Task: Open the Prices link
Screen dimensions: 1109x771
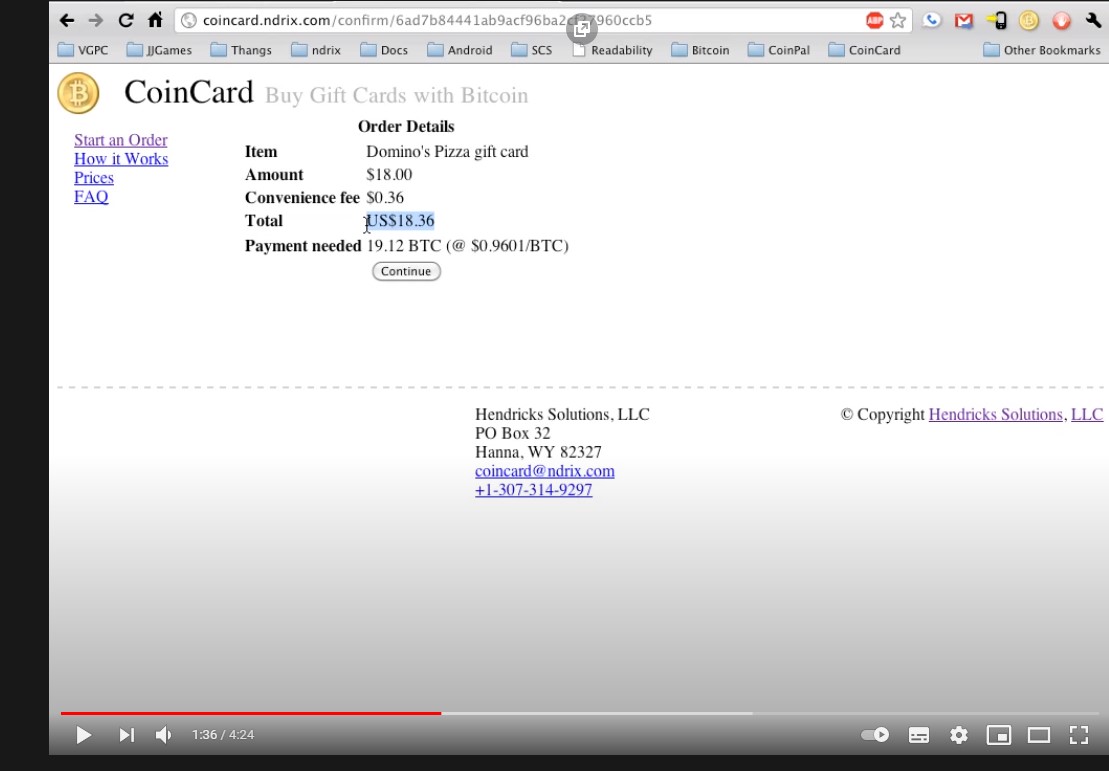Action: [94, 178]
